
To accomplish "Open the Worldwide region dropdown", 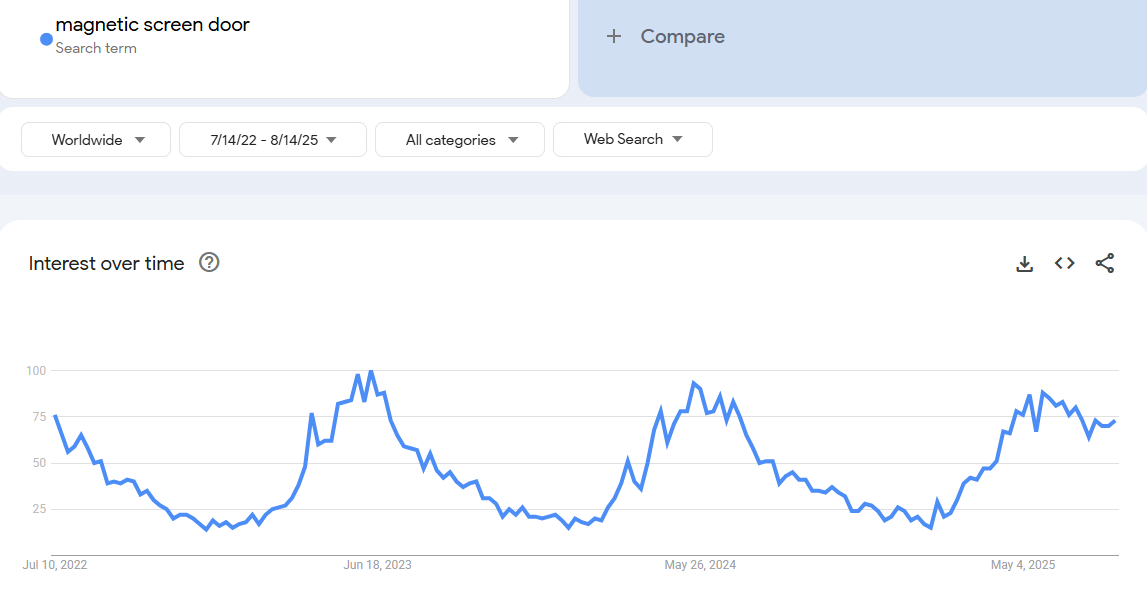I will pos(96,140).
